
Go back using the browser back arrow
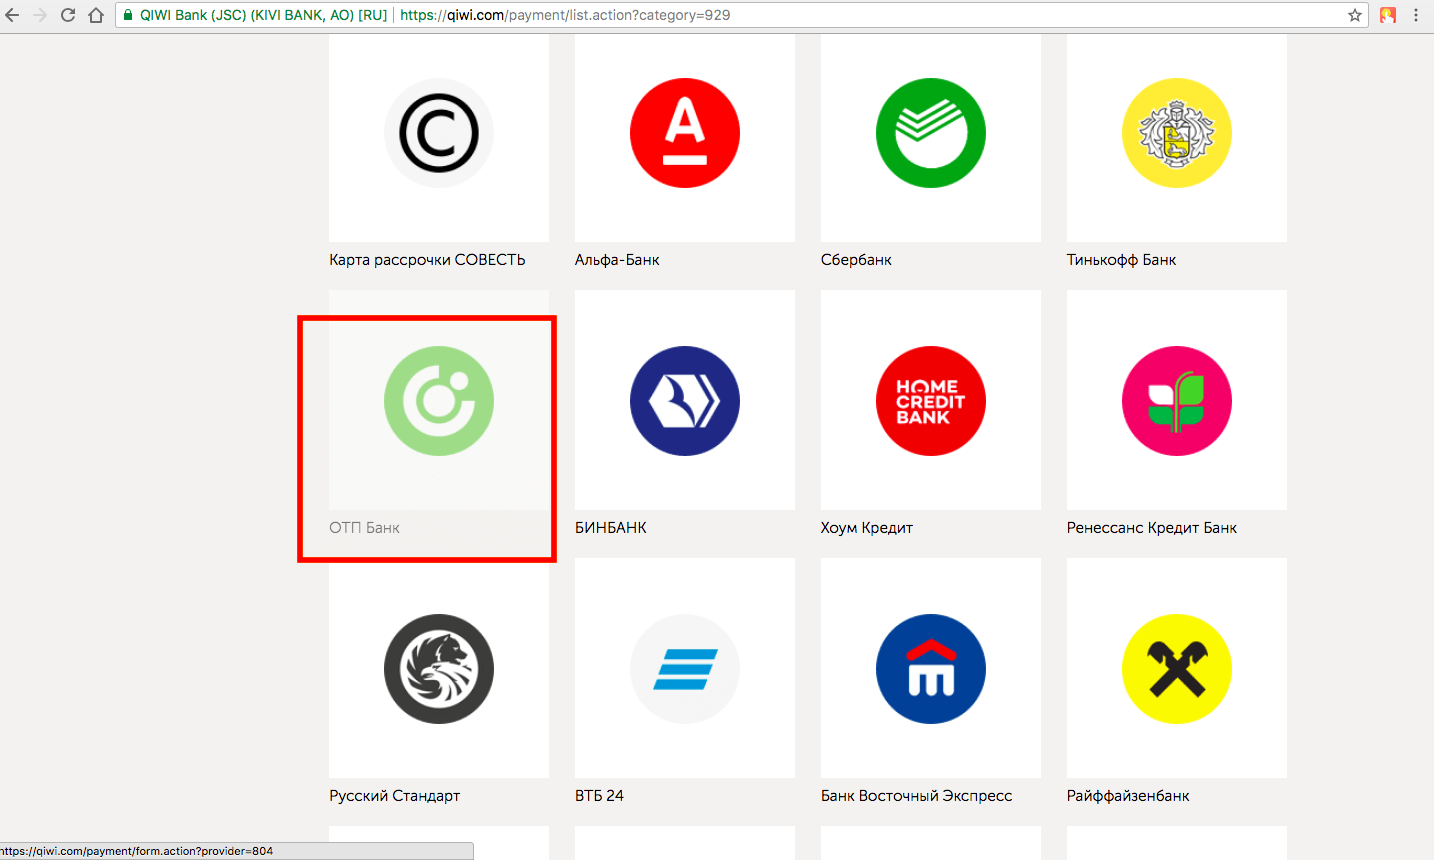click(x=13, y=15)
